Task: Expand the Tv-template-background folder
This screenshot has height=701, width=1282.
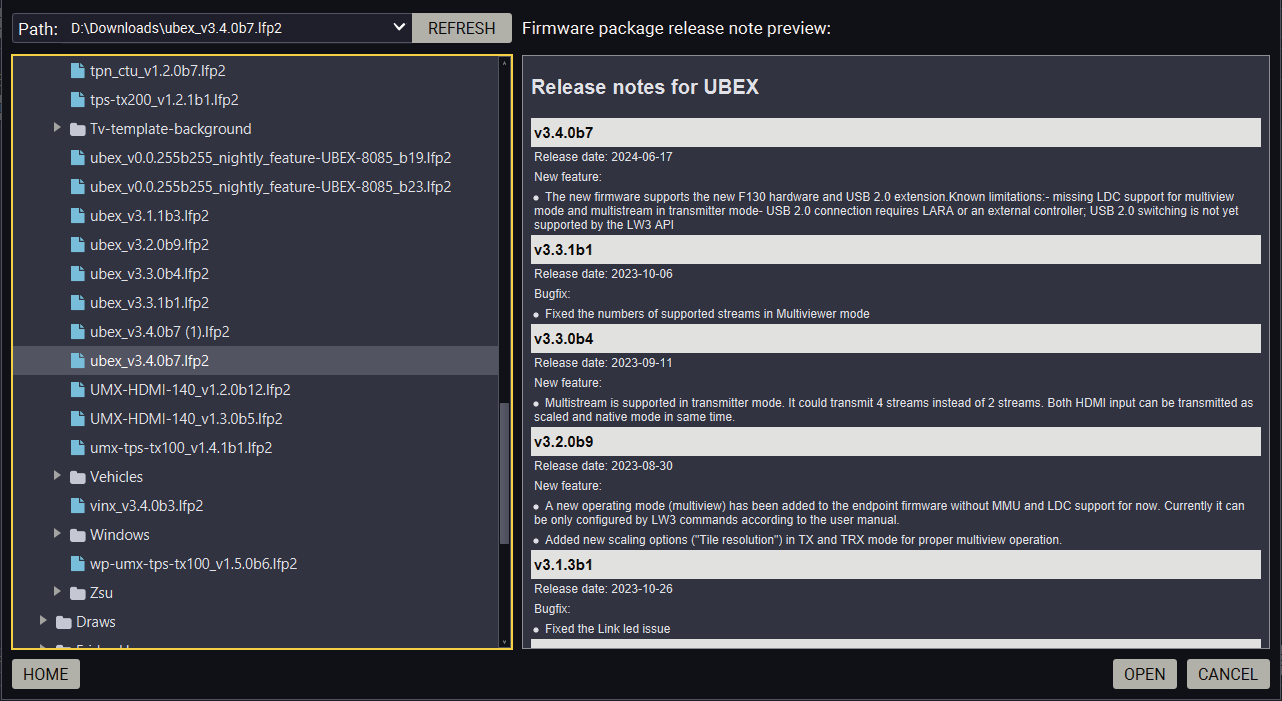Action: coord(57,129)
